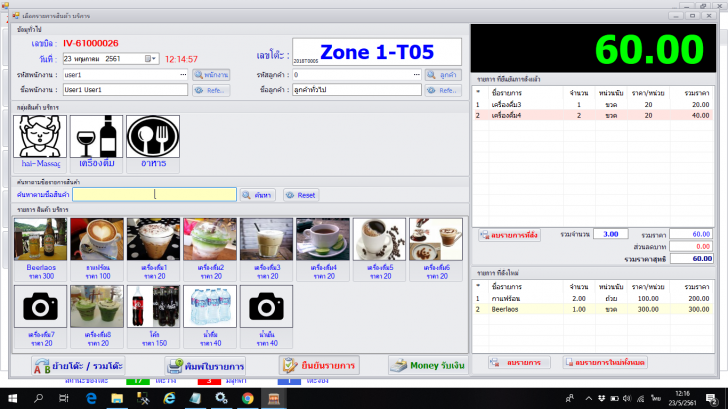Pick the เครื่องดื่ม2 green drink tile

[210, 249]
